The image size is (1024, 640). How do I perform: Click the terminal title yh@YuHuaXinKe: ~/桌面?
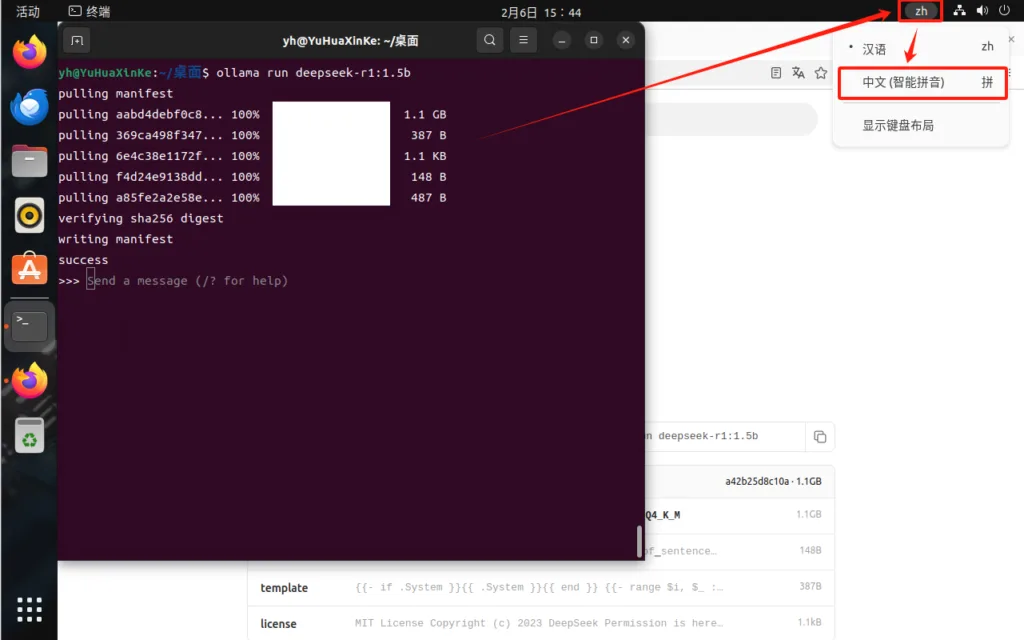[x=350, y=40]
